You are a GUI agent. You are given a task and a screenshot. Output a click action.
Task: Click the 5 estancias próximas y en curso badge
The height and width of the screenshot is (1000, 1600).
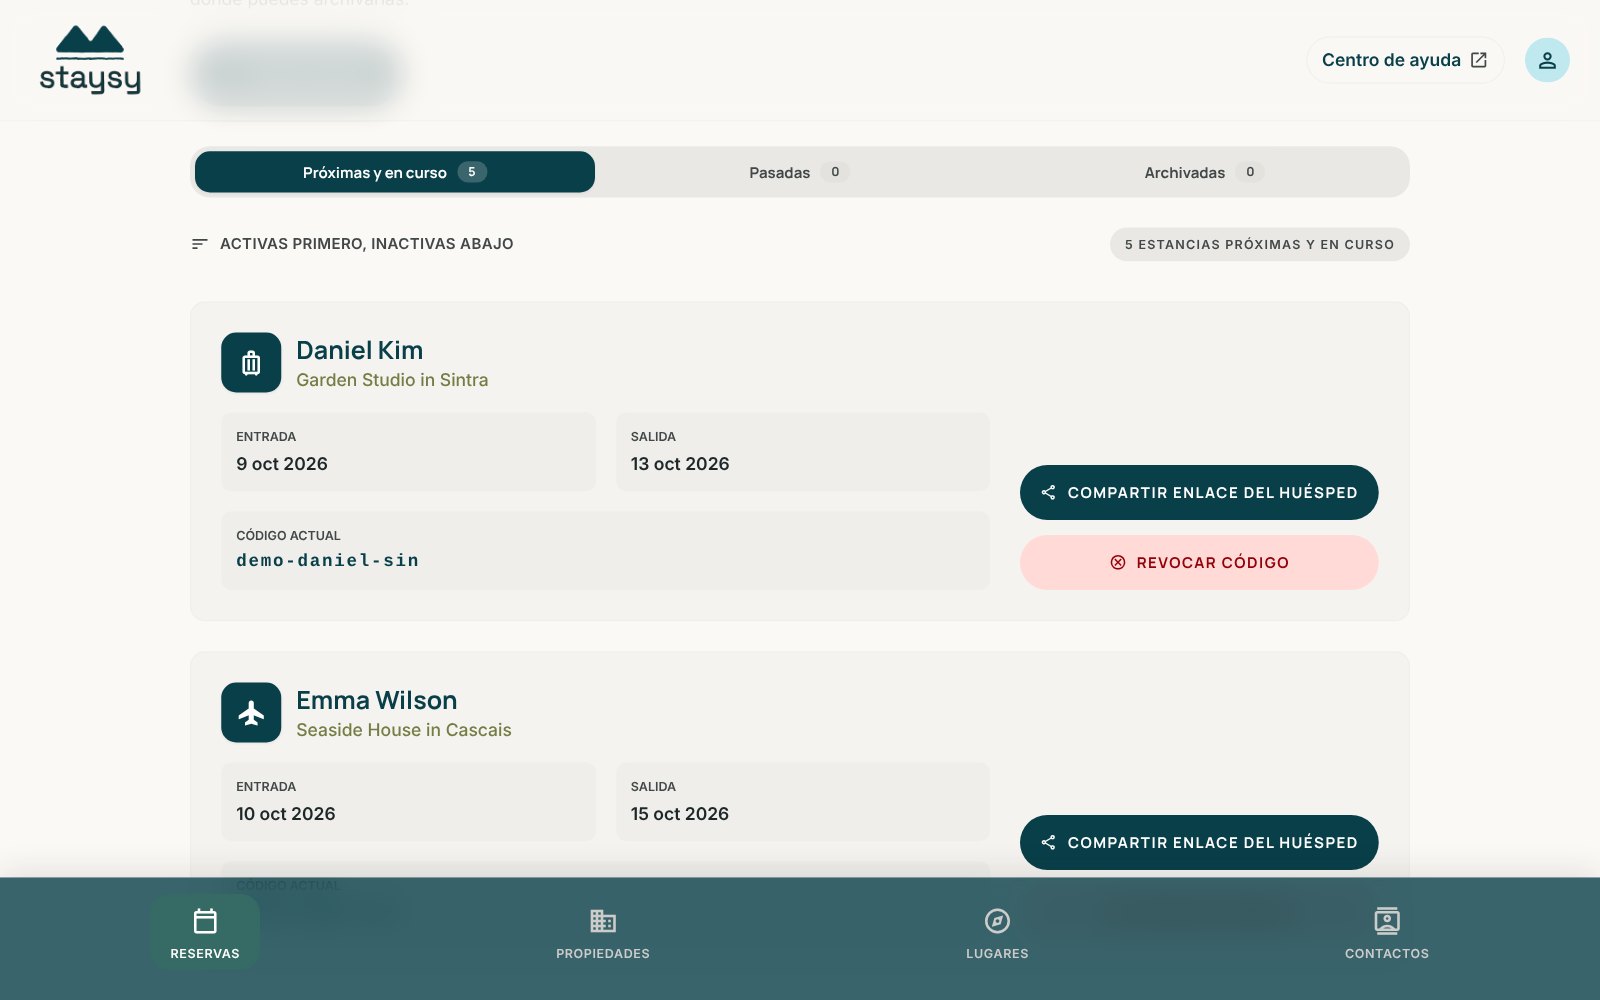[x=1260, y=244]
